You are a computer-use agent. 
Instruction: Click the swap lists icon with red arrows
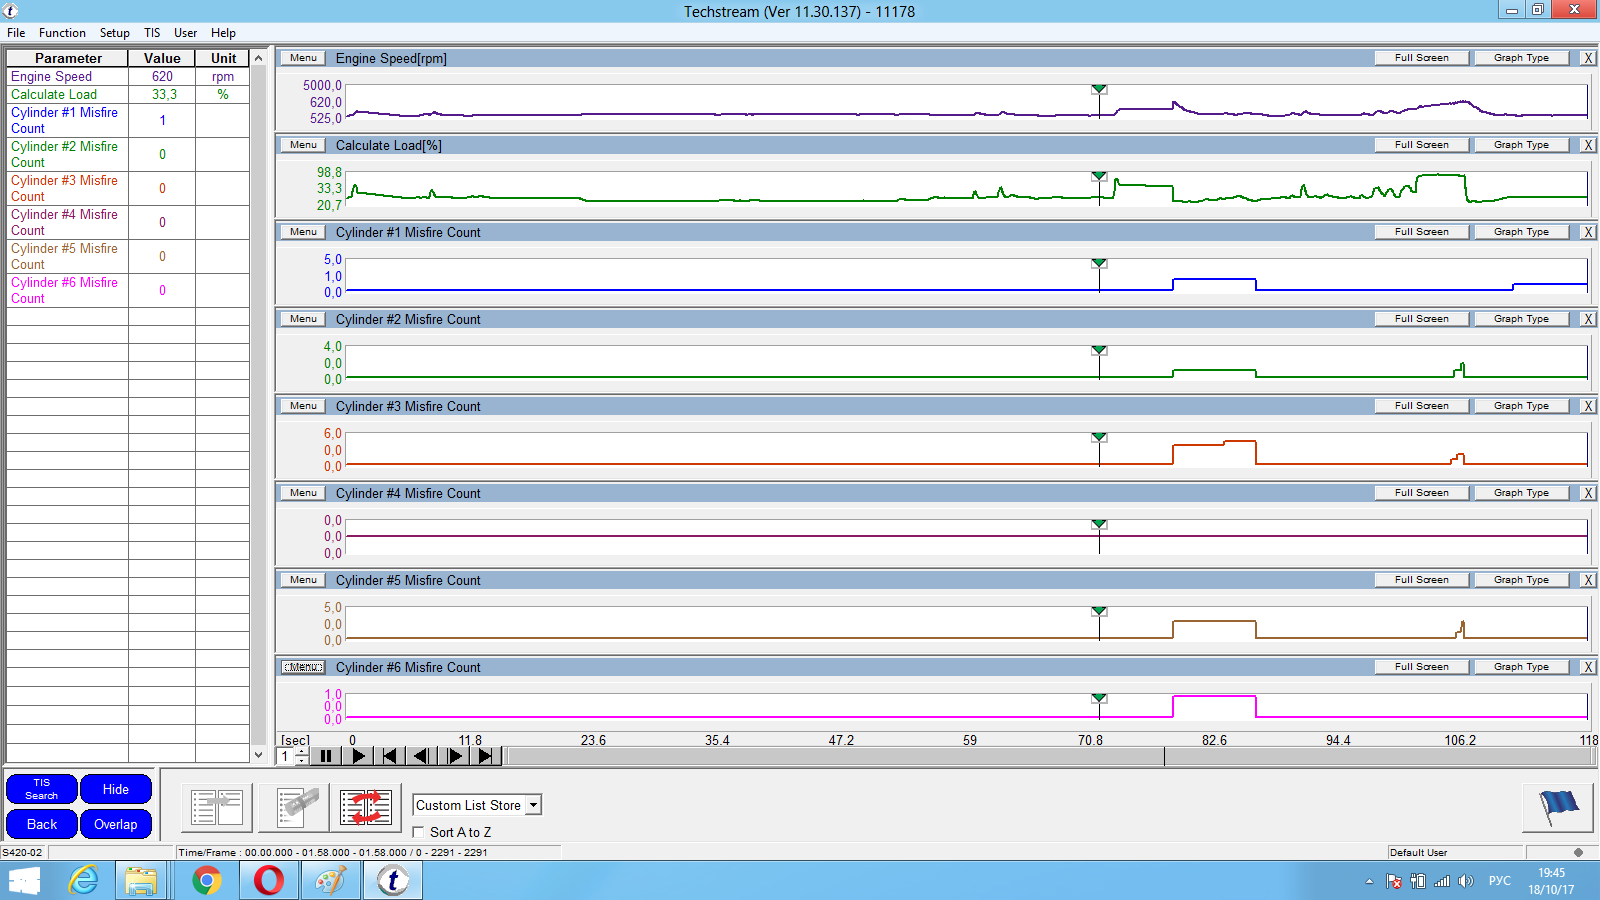[x=365, y=807]
